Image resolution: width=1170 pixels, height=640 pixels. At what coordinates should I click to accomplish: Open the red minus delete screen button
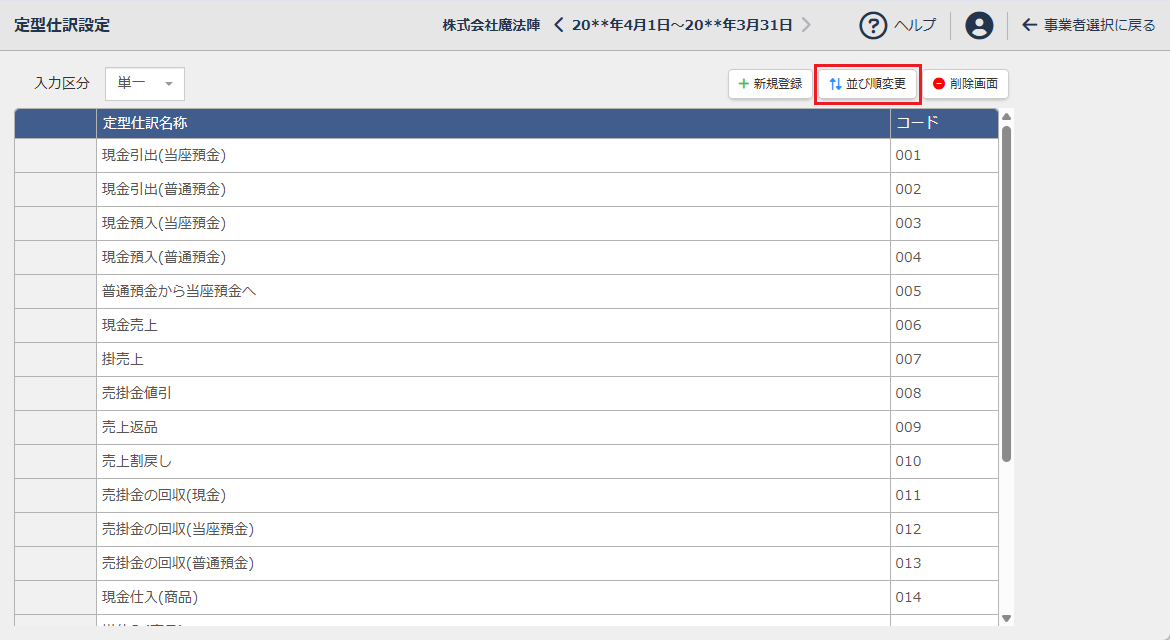pos(965,84)
